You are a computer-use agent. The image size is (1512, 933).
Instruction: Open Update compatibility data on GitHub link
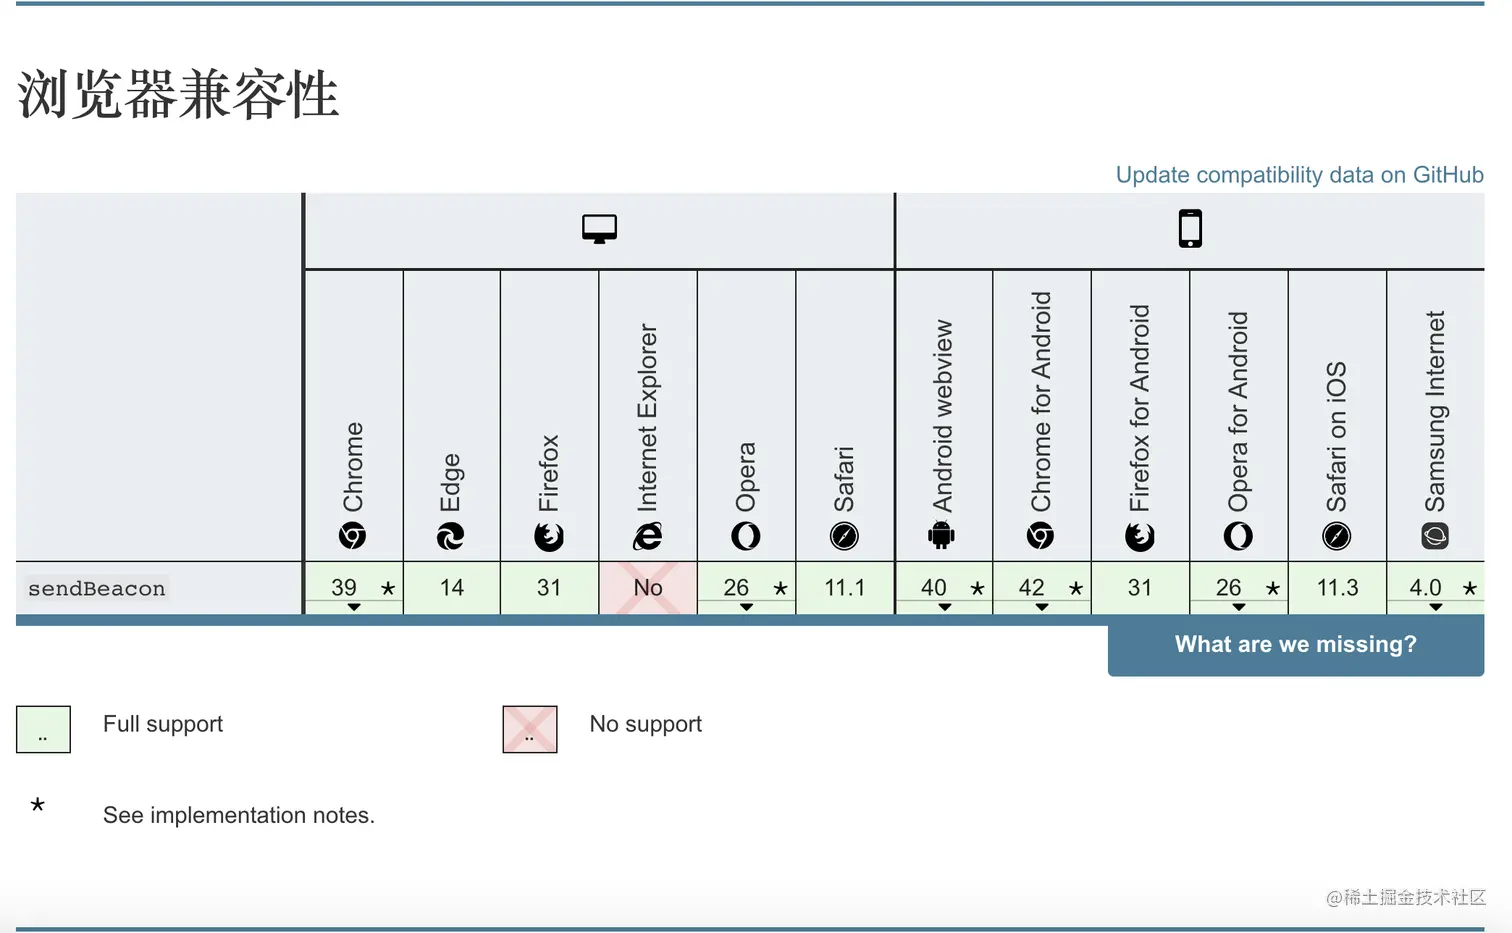(1299, 175)
